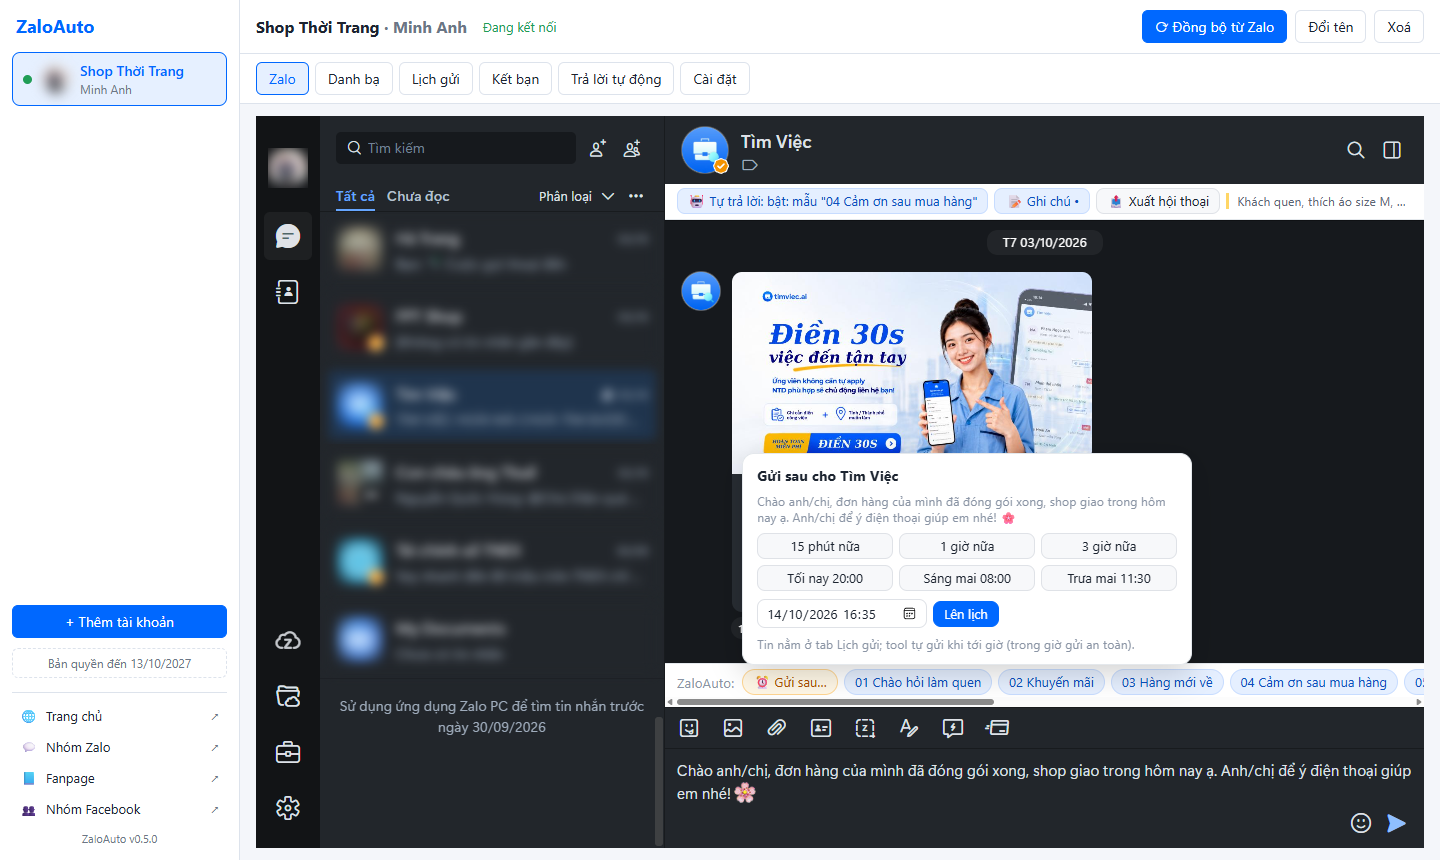Search within the Tìm Việc conversation
This screenshot has width=1440, height=860.
tap(1356, 150)
